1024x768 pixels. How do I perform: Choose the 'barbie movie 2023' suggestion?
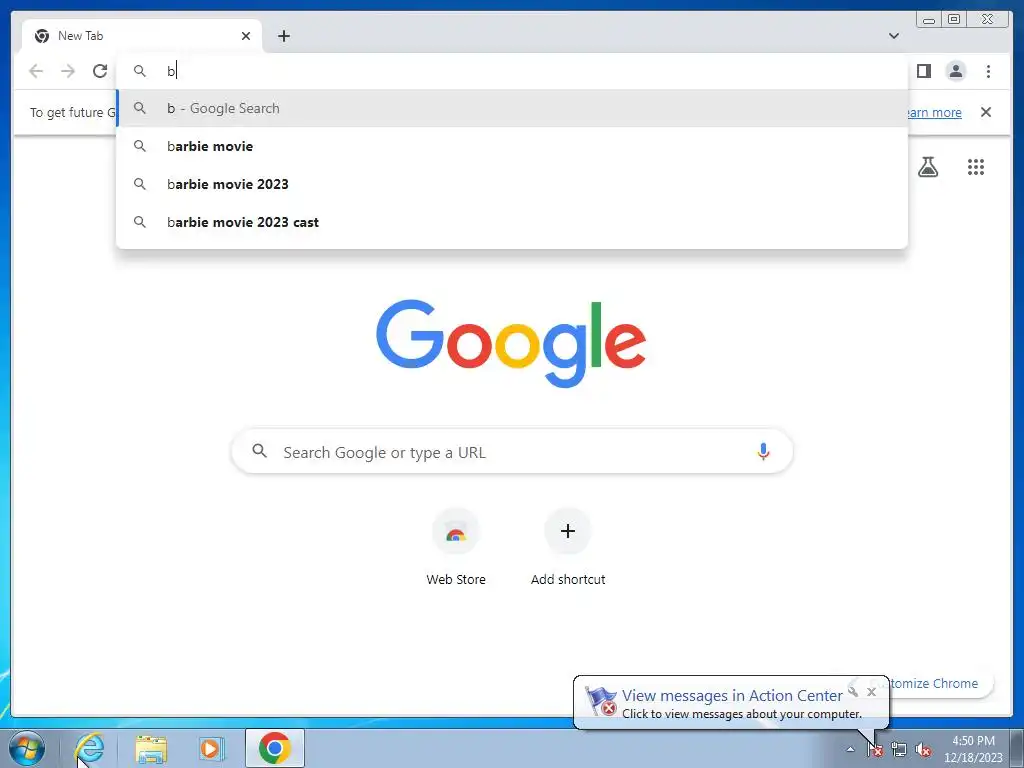[x=512, y=184]
